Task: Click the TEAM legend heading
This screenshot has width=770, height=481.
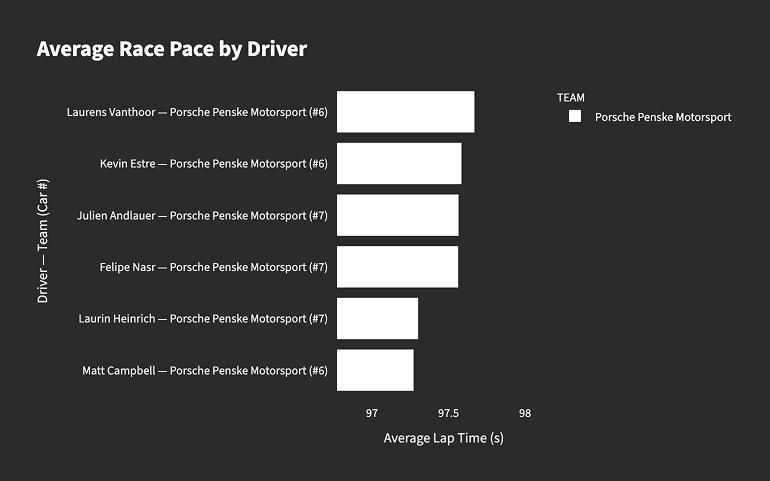Action: 571,97
